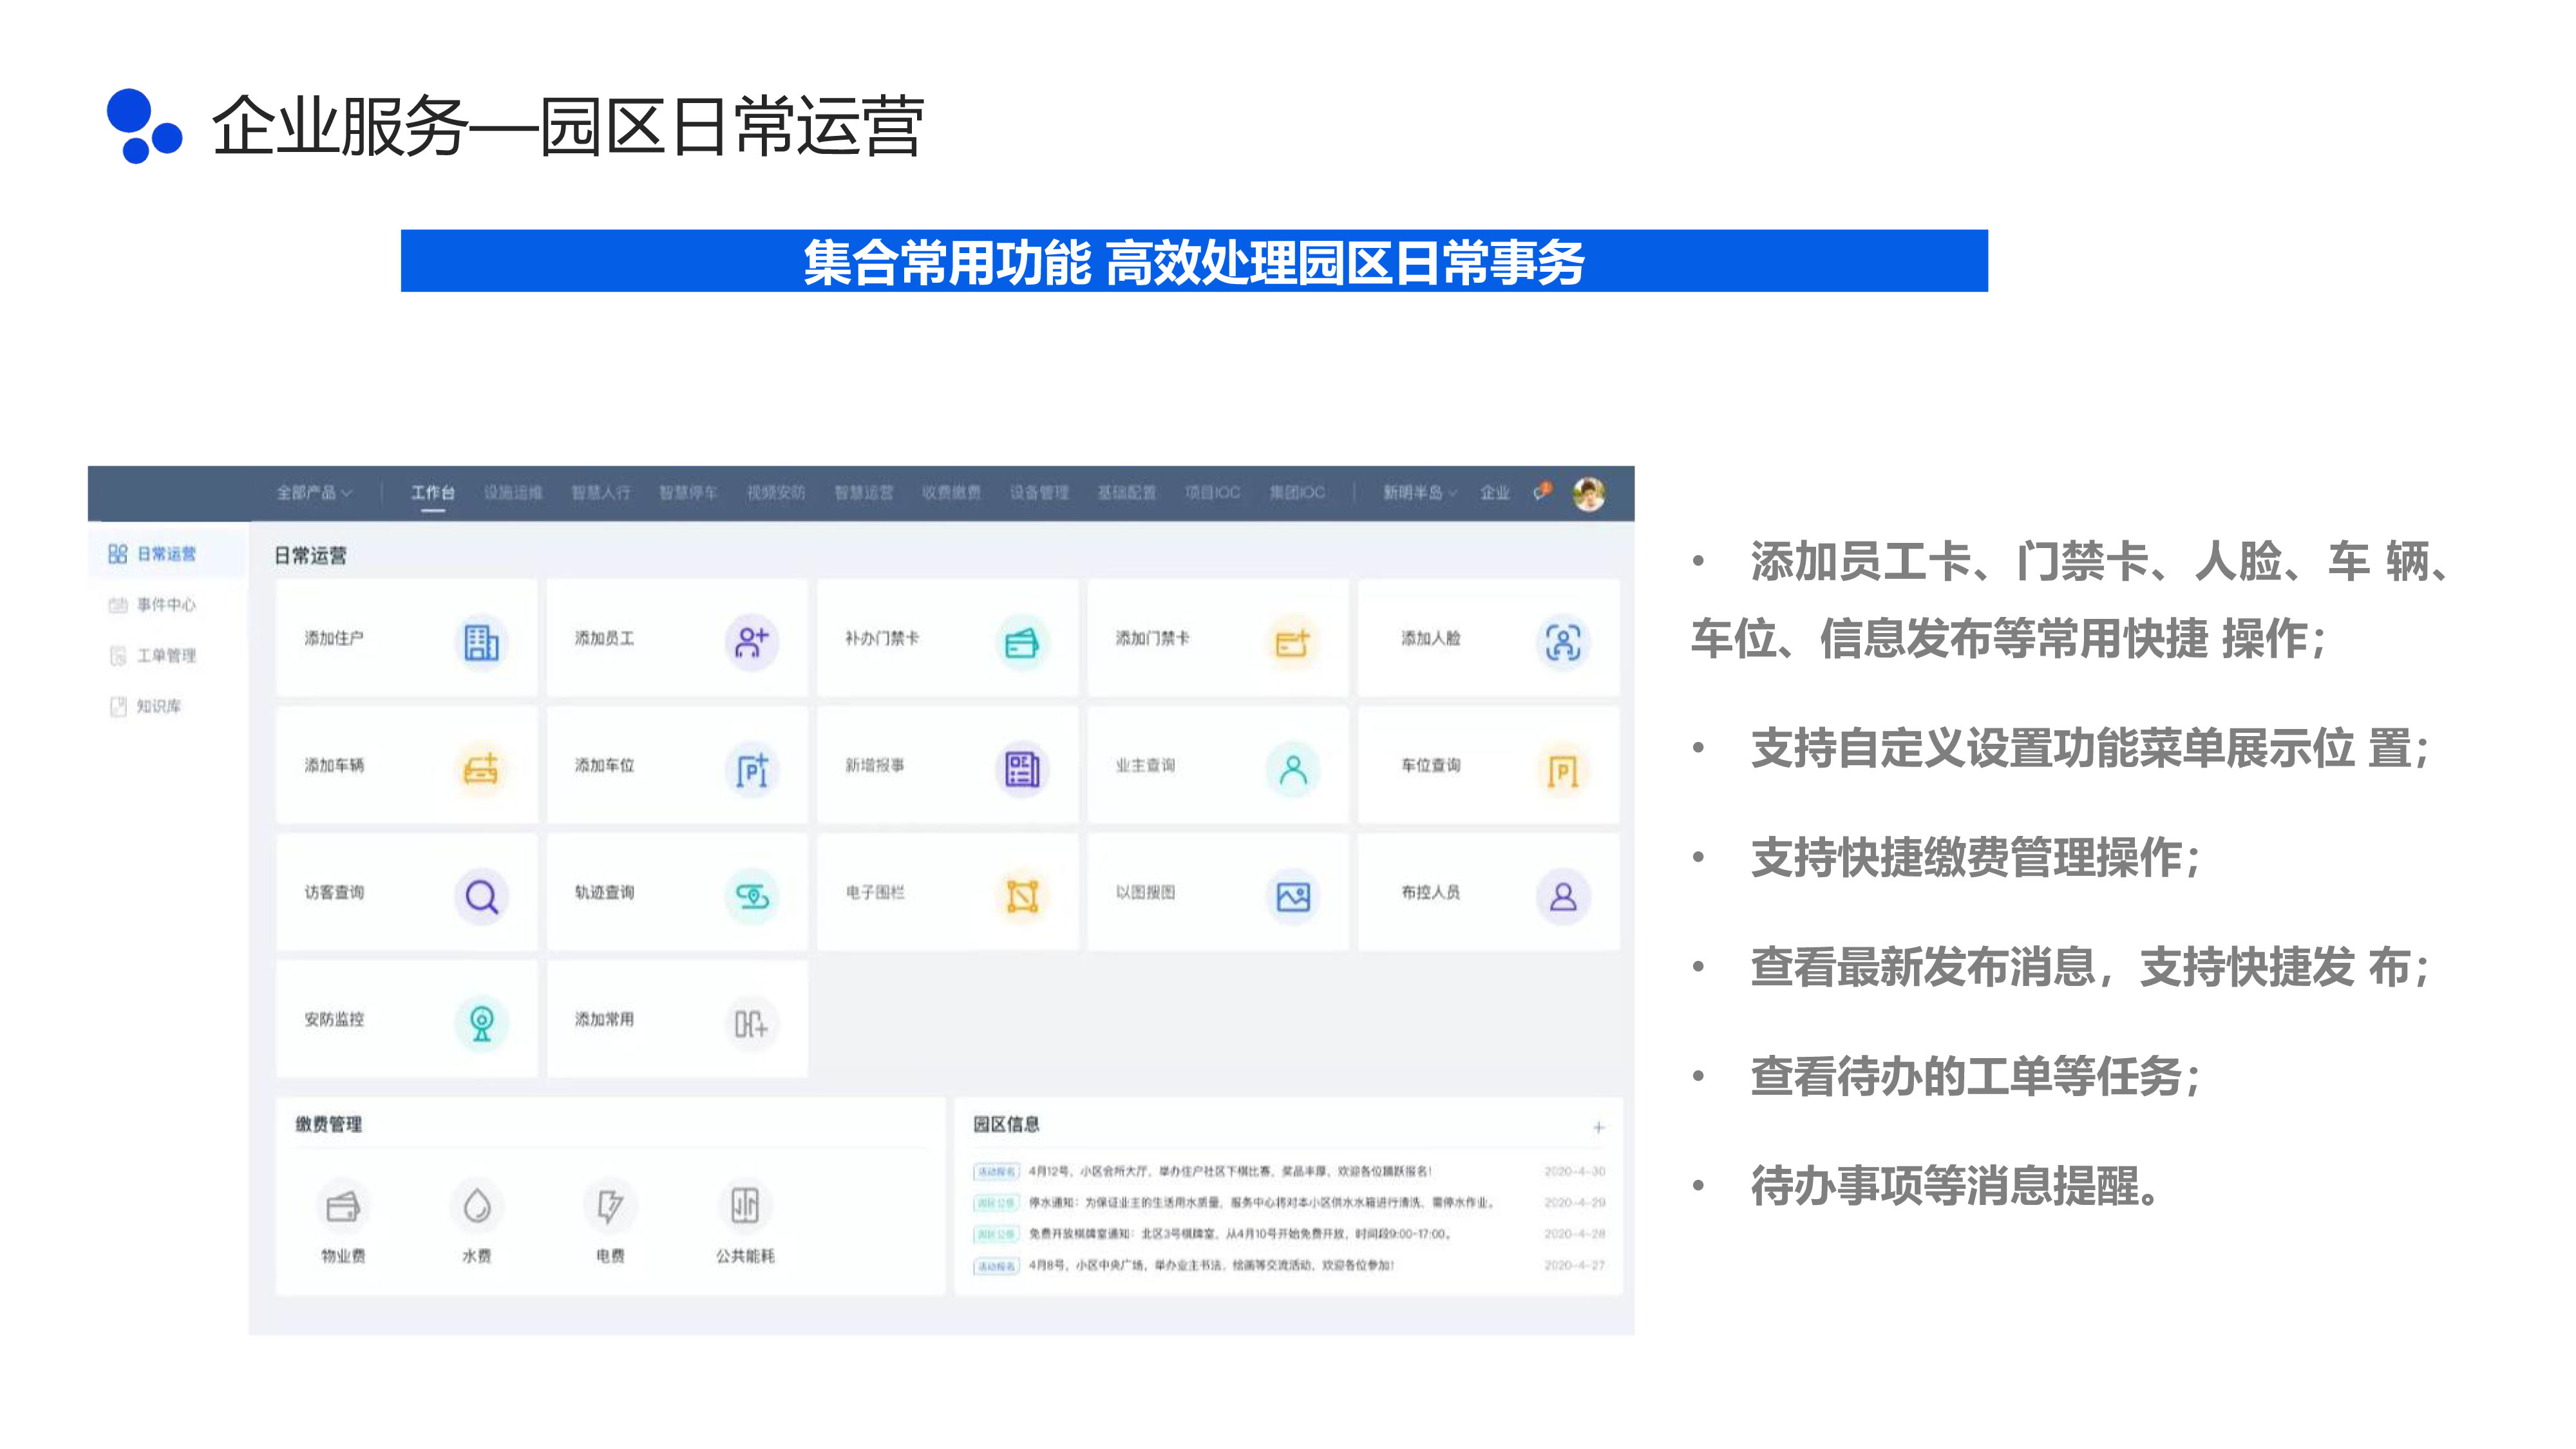This screenshot has width=2576, height=1449.
Task: Click the 水费 water drop icon
Action: 477,1206
